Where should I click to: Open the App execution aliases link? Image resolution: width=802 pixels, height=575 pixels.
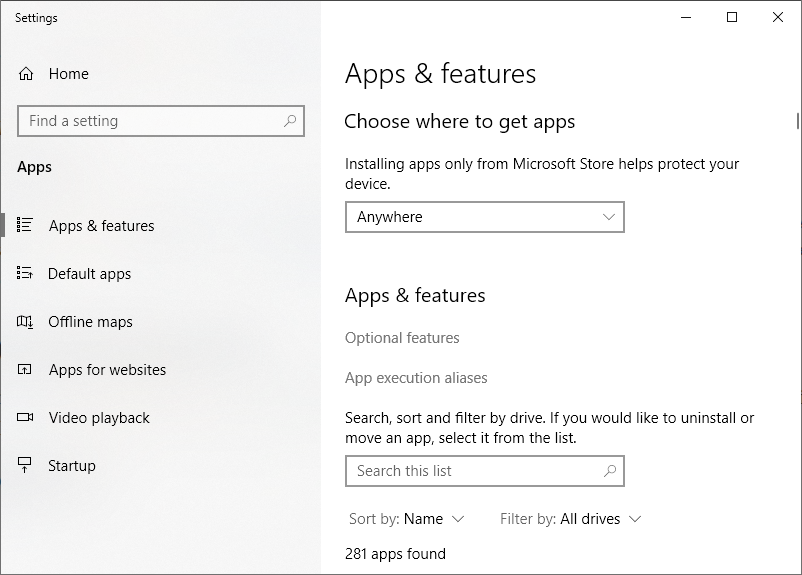[x=416, y=378]
